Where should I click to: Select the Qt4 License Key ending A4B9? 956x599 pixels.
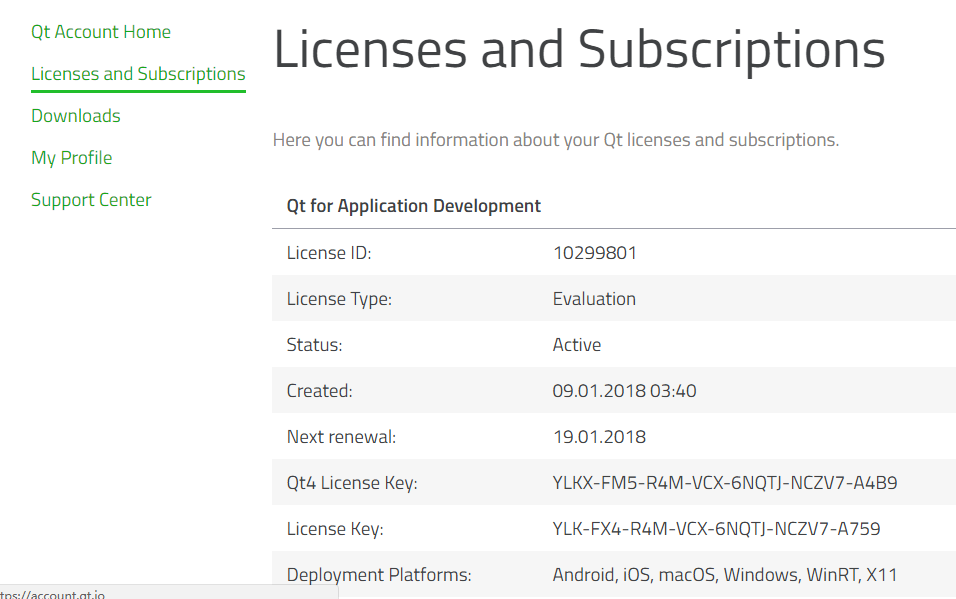pos(725,483)
